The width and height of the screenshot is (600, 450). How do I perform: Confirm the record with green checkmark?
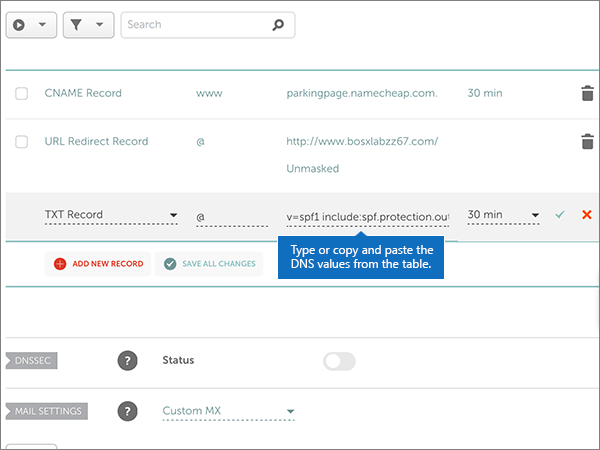560,215
